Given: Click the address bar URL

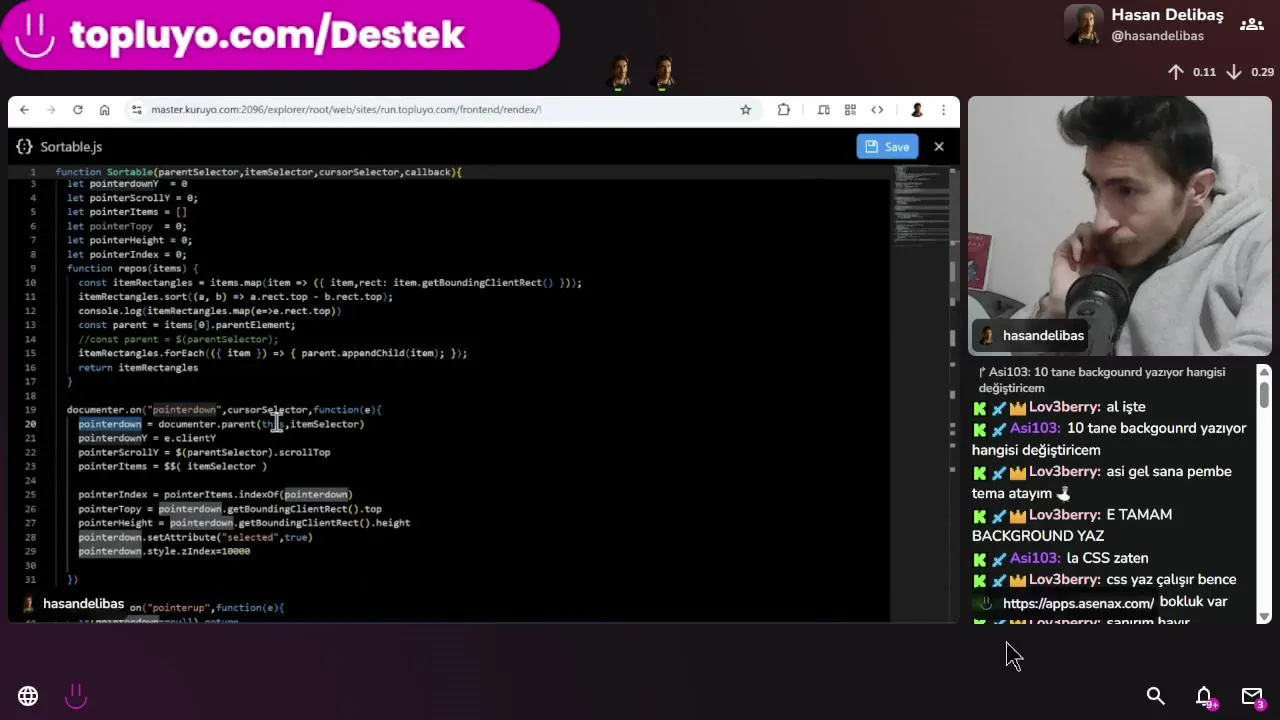Looking at the screenshot, I should coord(346,110).
